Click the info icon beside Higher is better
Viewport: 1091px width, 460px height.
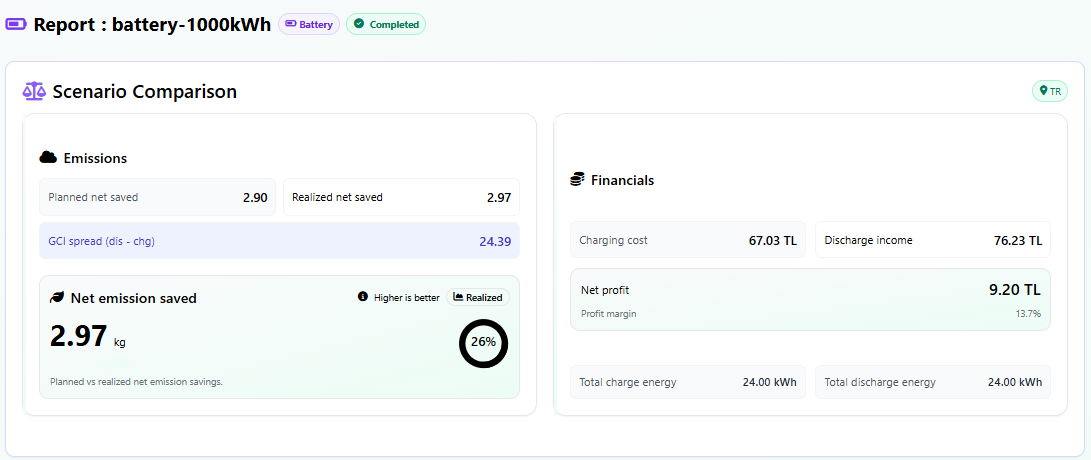point(363,297)
